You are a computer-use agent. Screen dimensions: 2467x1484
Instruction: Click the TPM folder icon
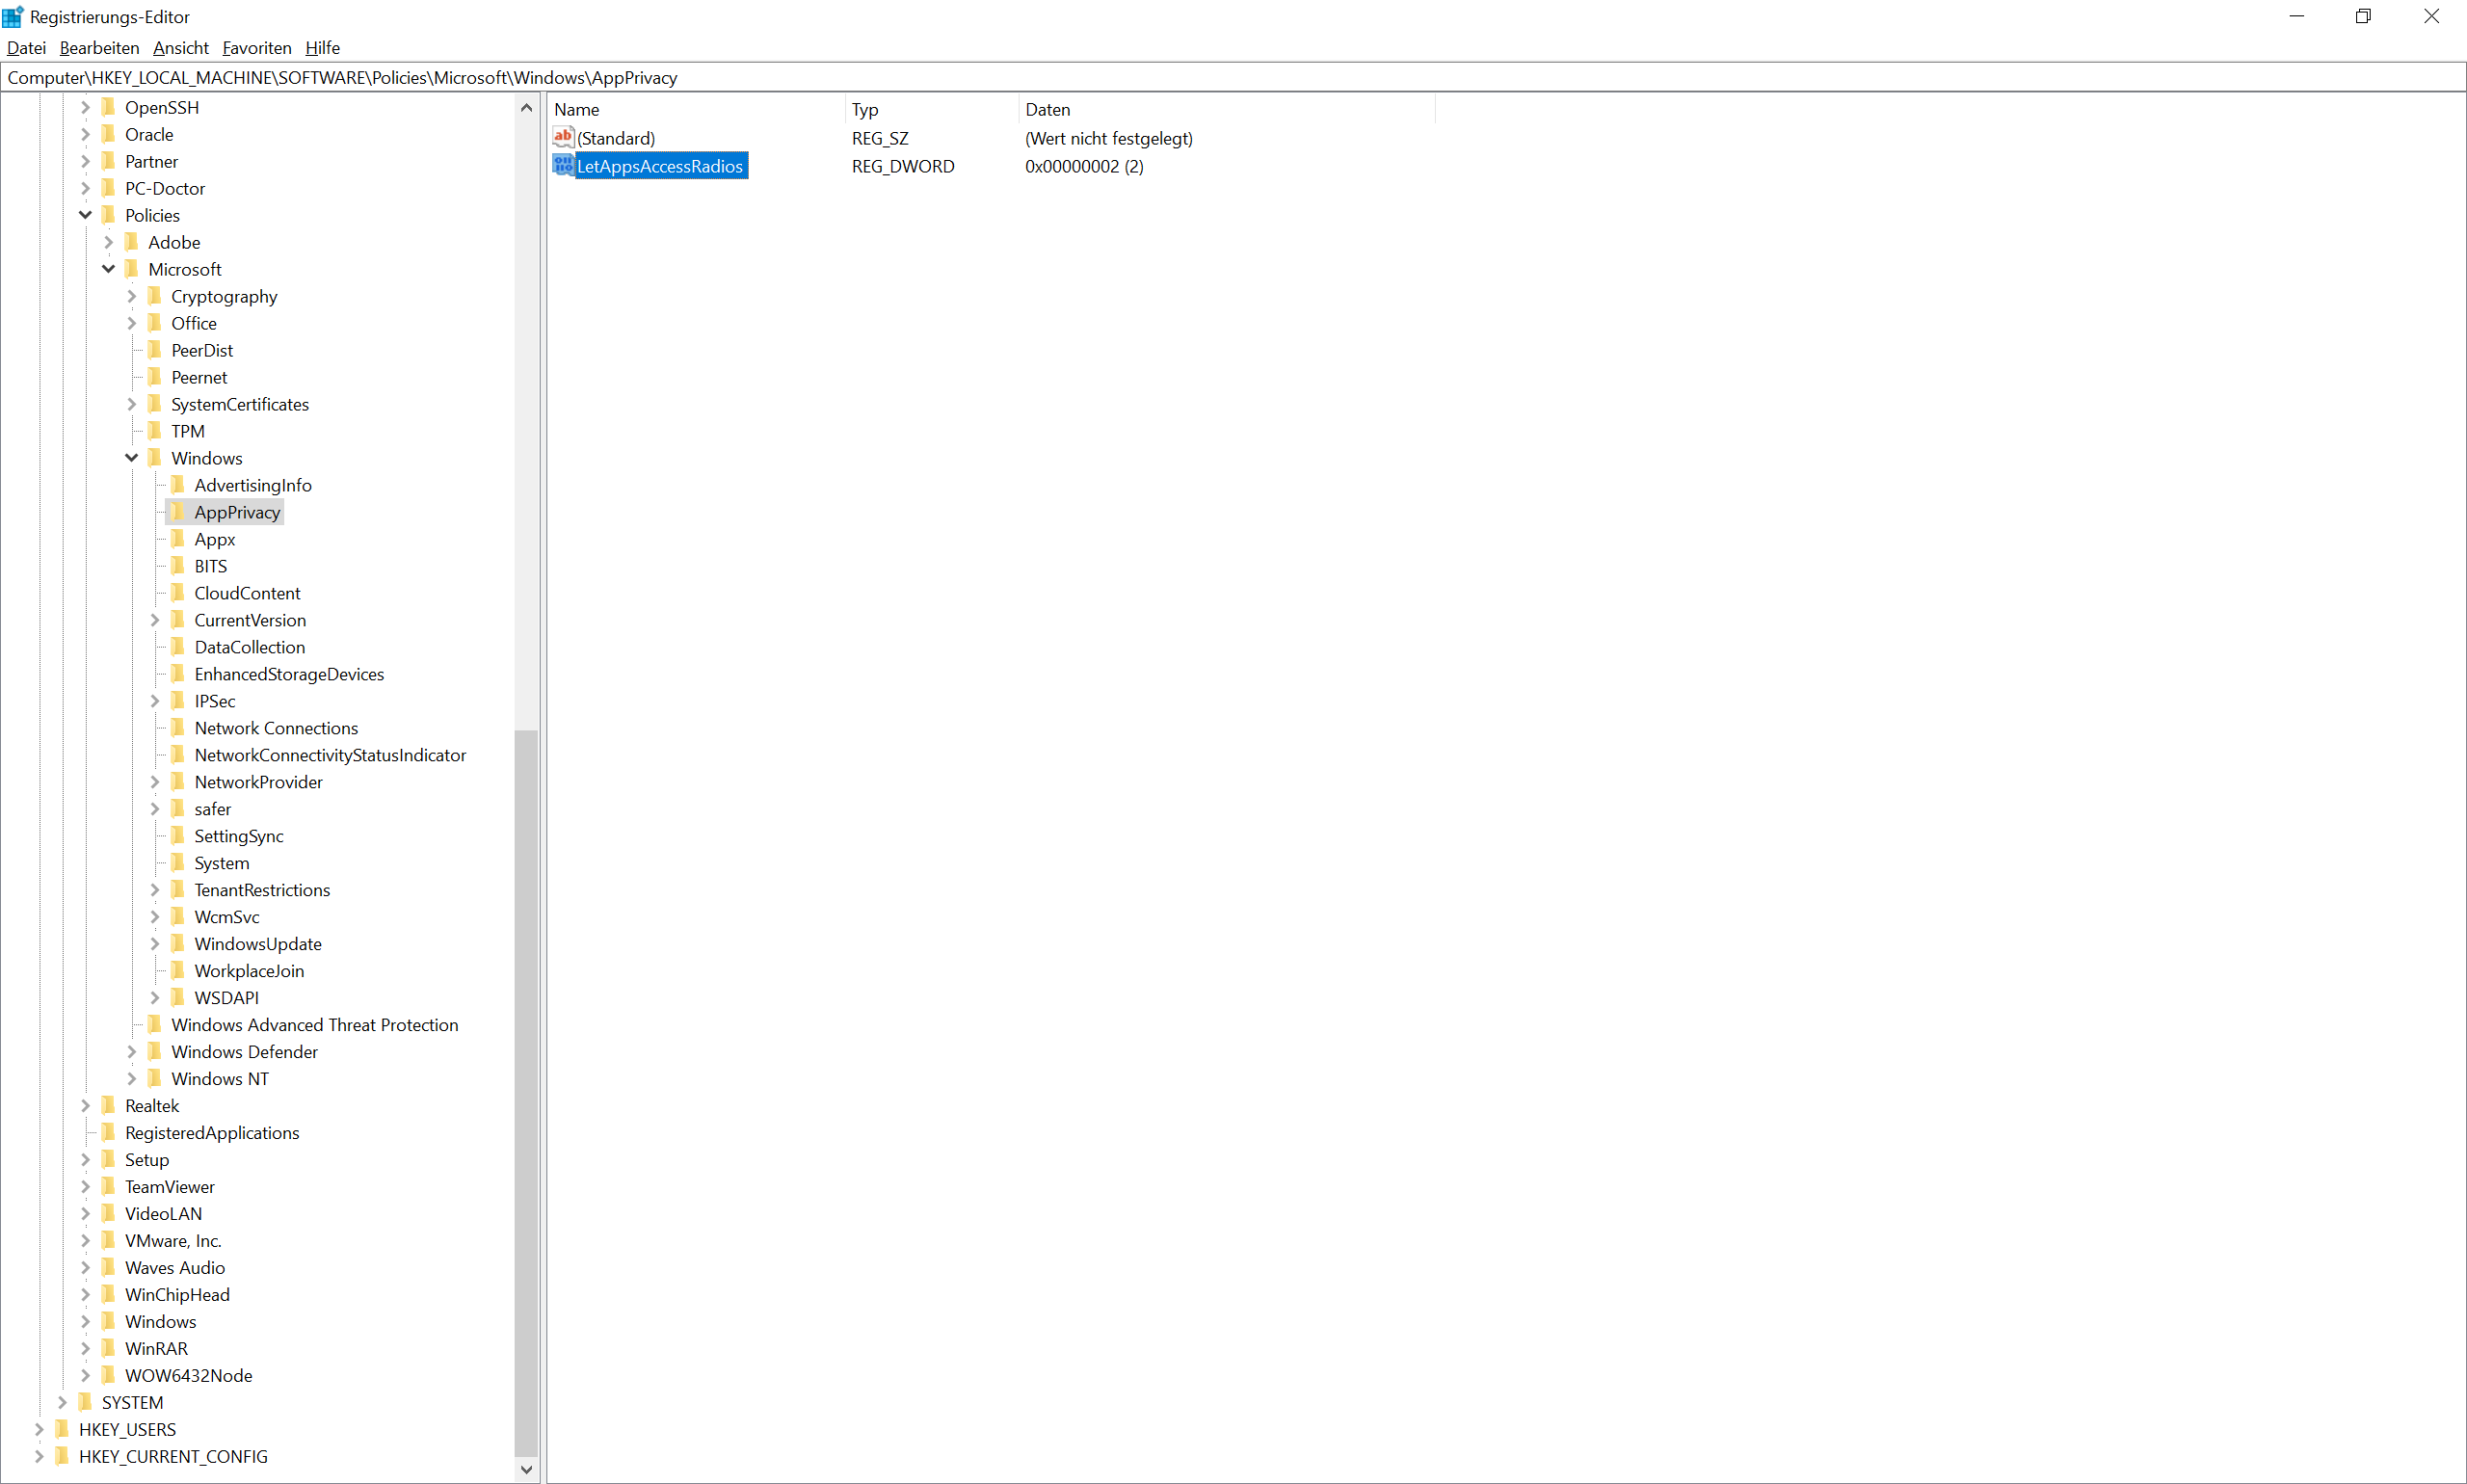click(x=155, y=431)
